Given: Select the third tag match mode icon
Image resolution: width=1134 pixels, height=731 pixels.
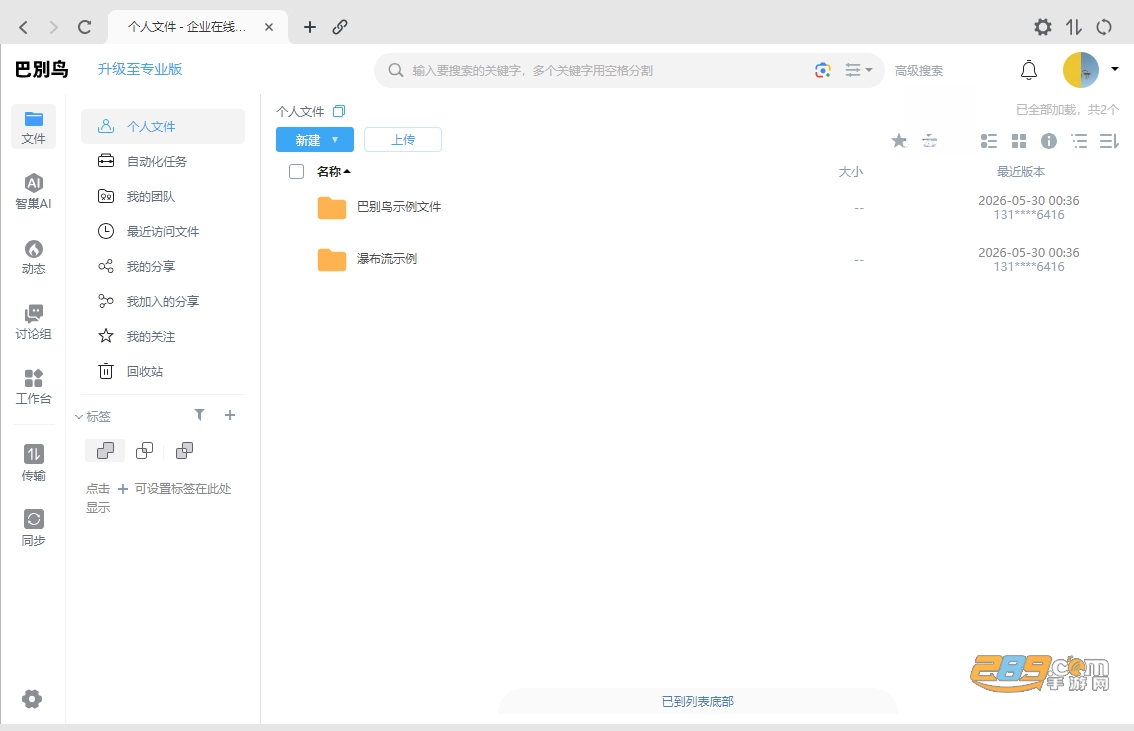Looking at the screenshot, I should (x=184, y=450).
